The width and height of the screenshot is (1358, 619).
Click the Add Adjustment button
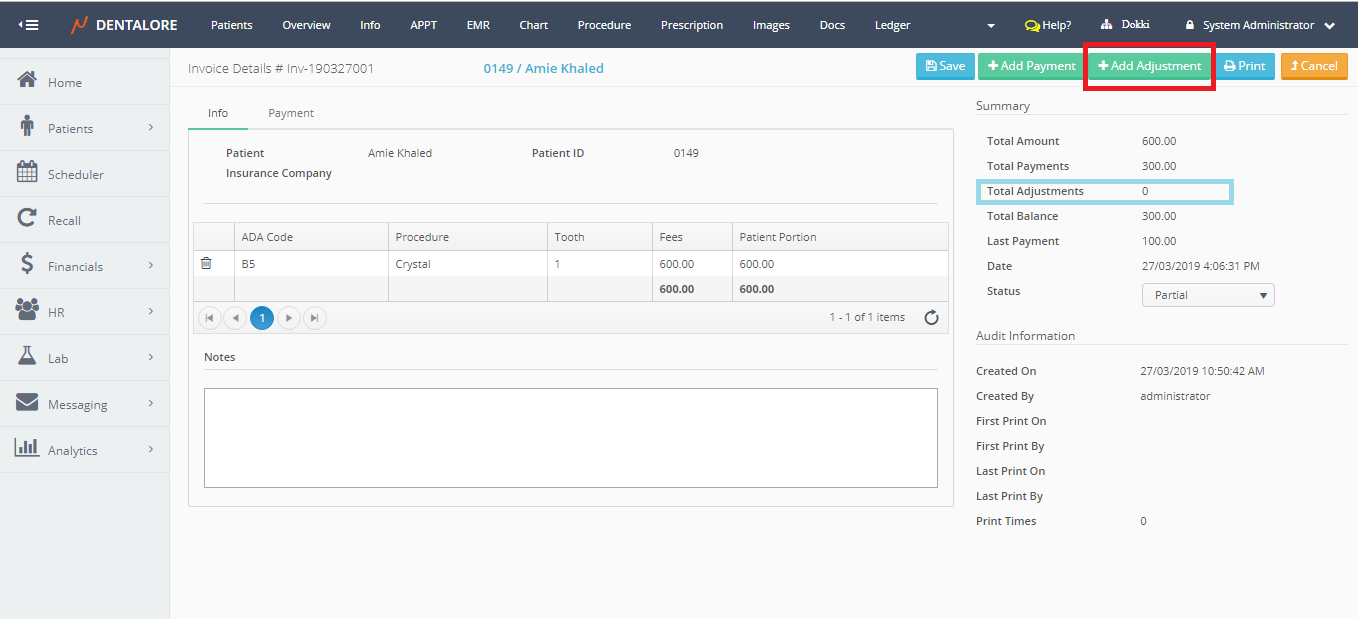1150,66
